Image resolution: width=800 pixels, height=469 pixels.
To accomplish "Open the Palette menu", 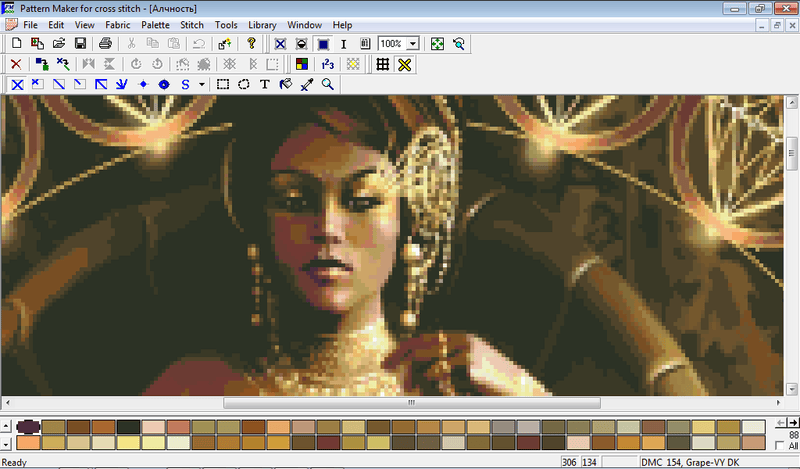I will (155, 23).
